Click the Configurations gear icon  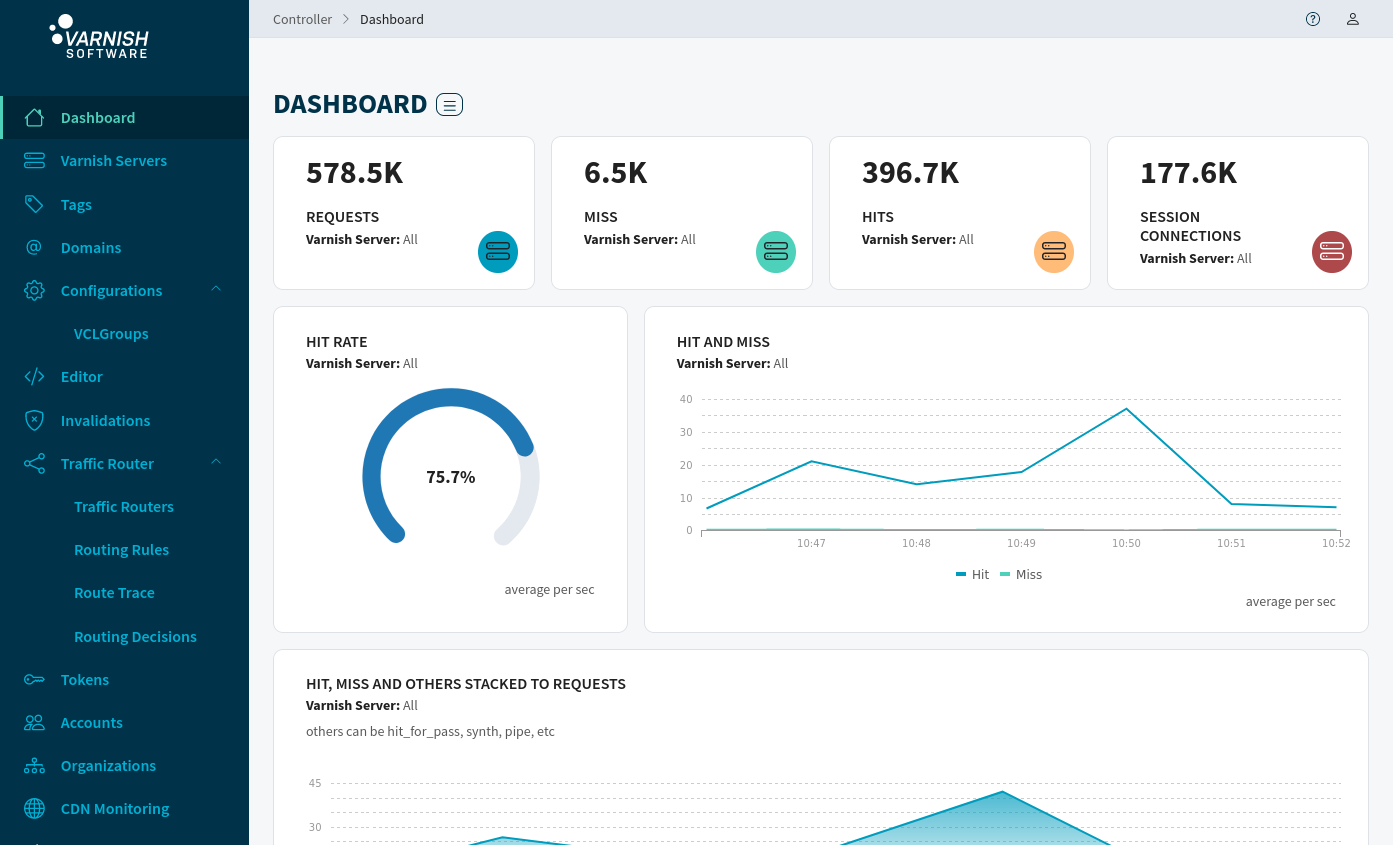pyautogui.click(x=34, y=291)
